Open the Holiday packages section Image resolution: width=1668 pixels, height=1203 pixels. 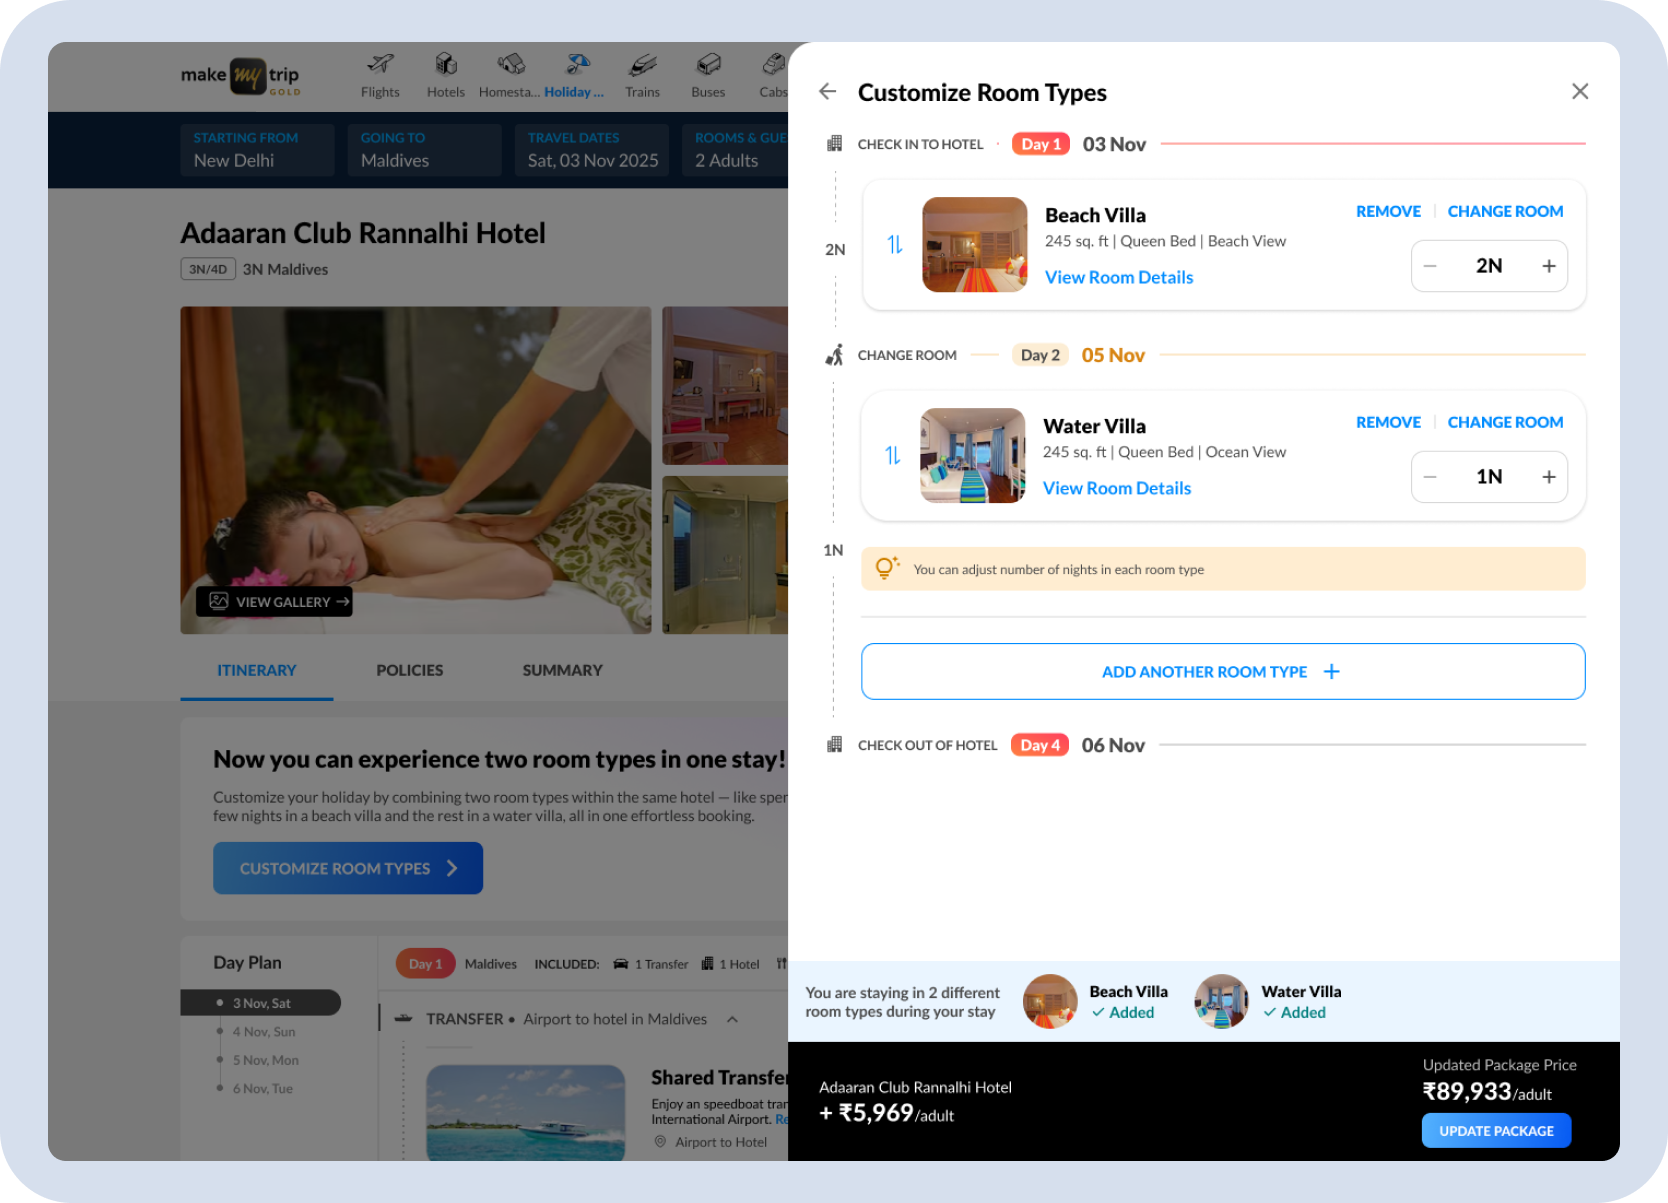tap(575, 76)
